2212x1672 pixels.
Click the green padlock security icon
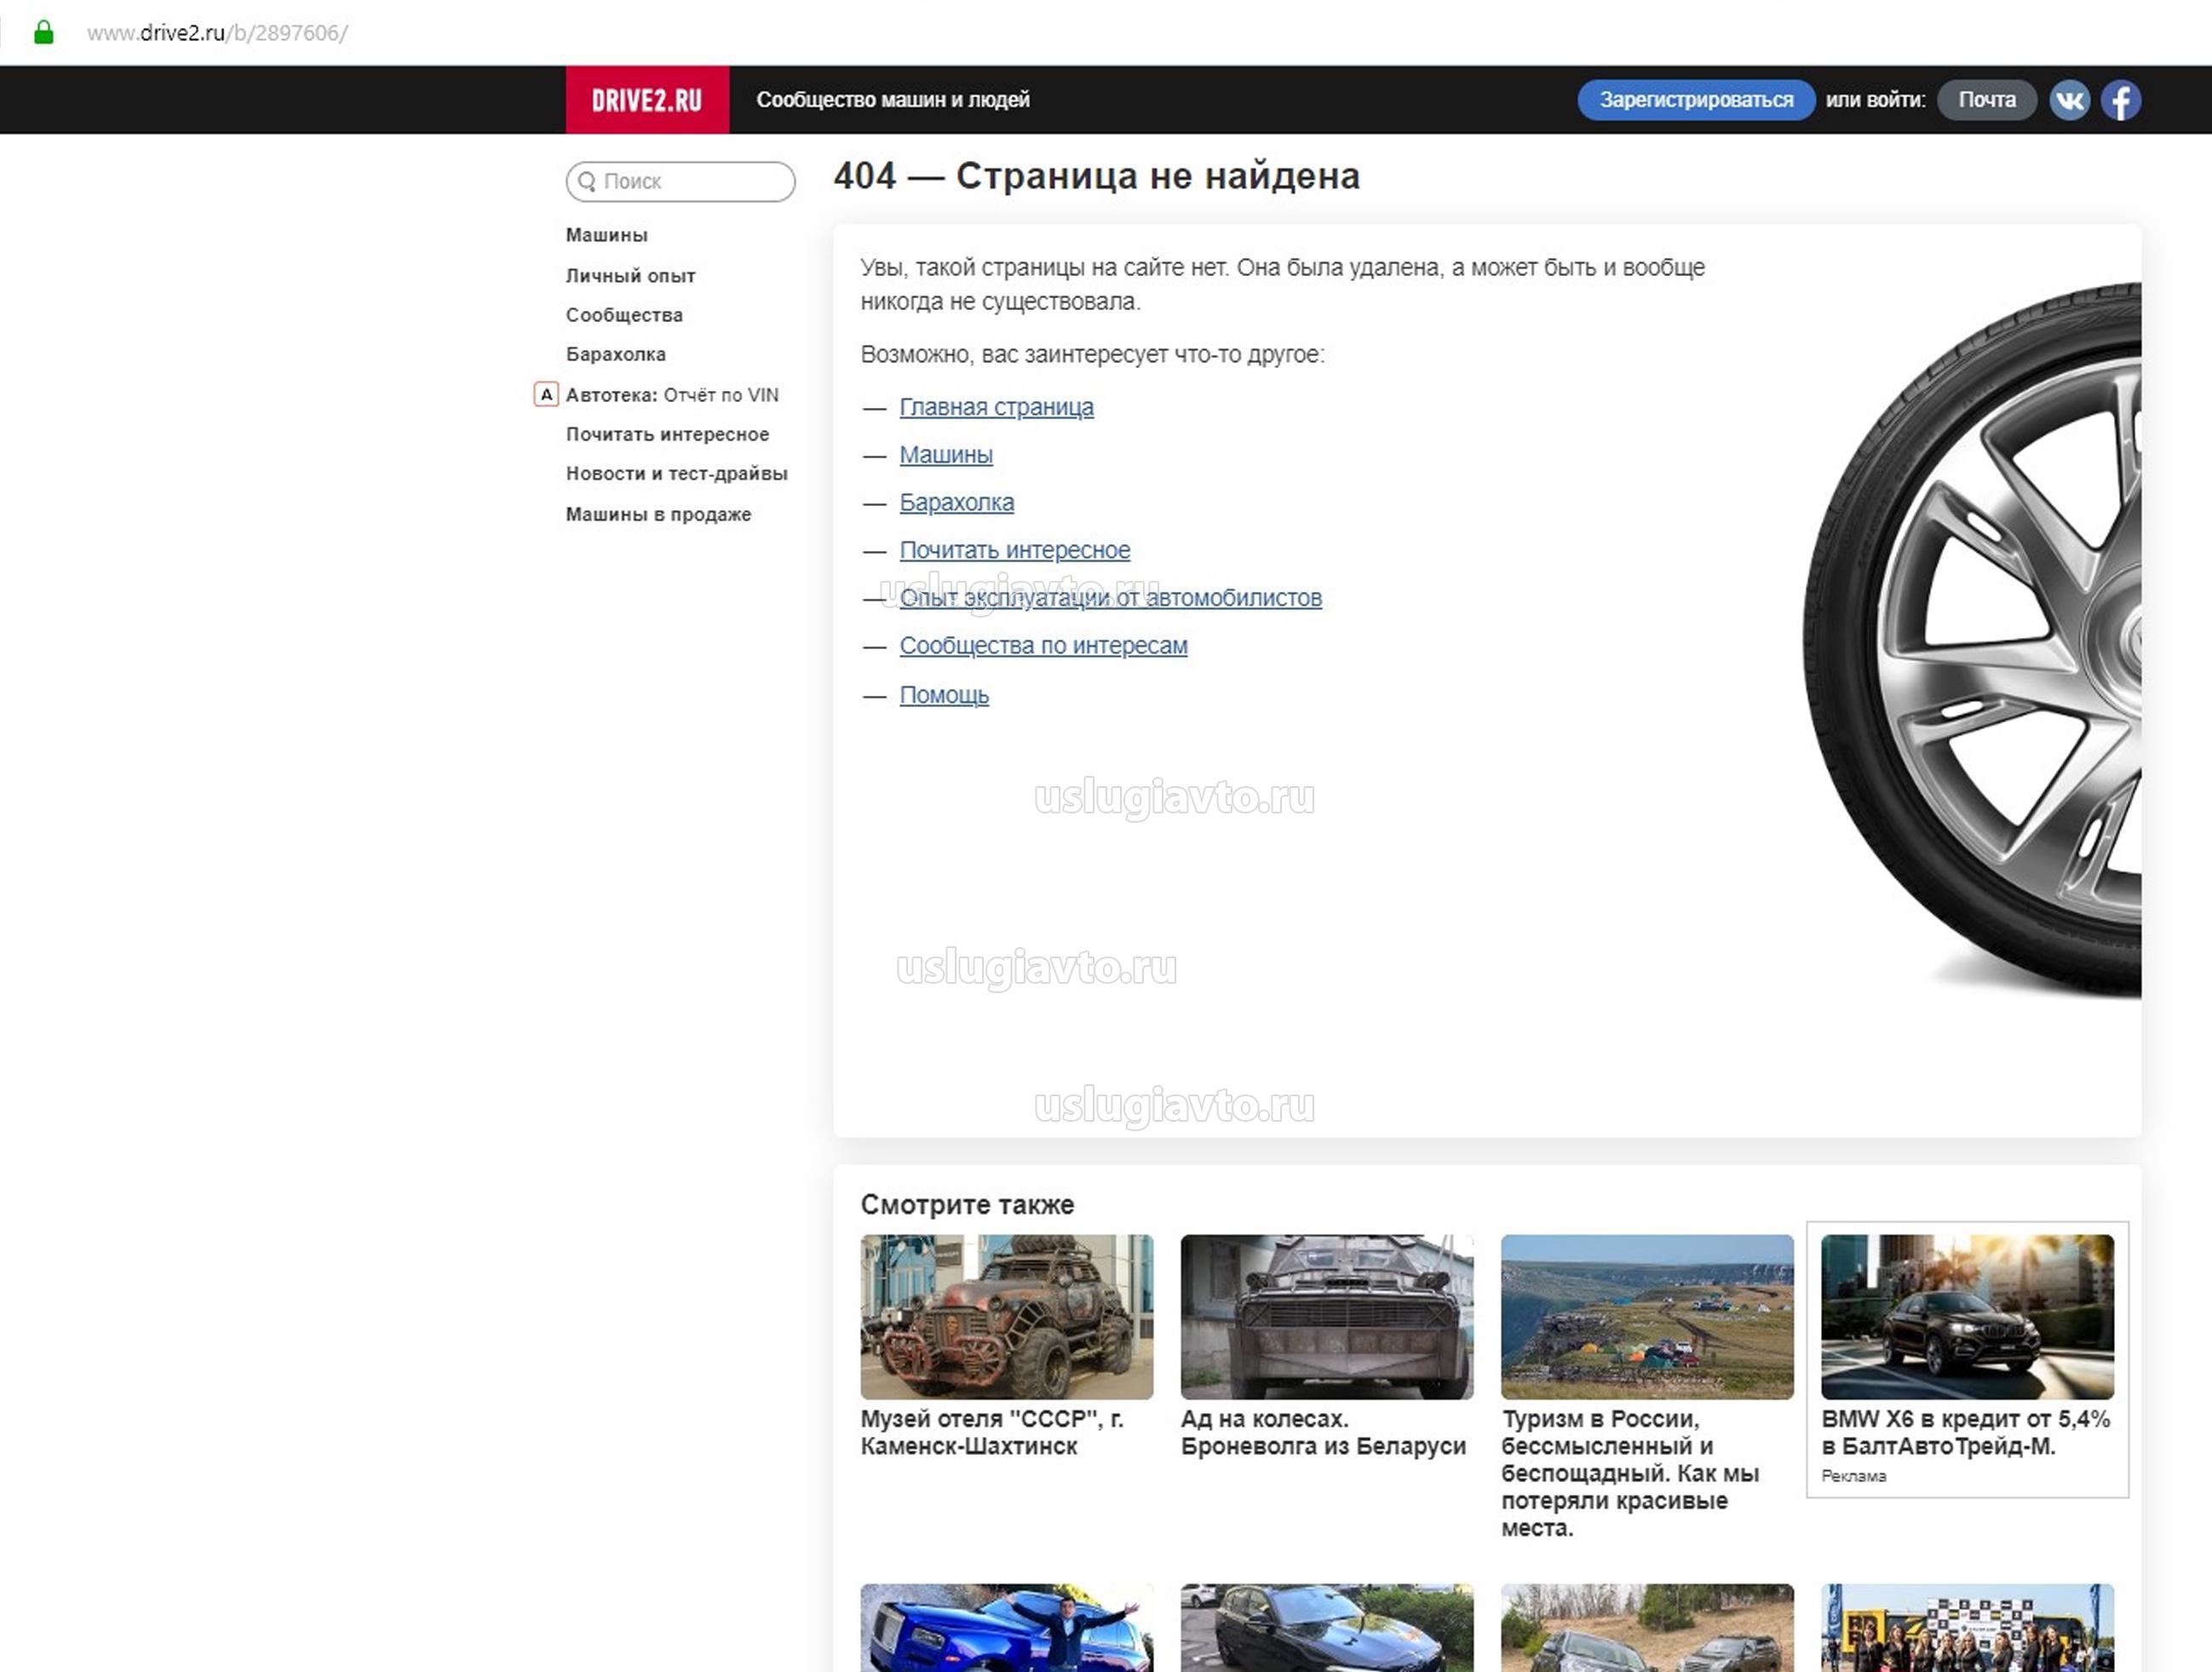[x=43, y=33]
